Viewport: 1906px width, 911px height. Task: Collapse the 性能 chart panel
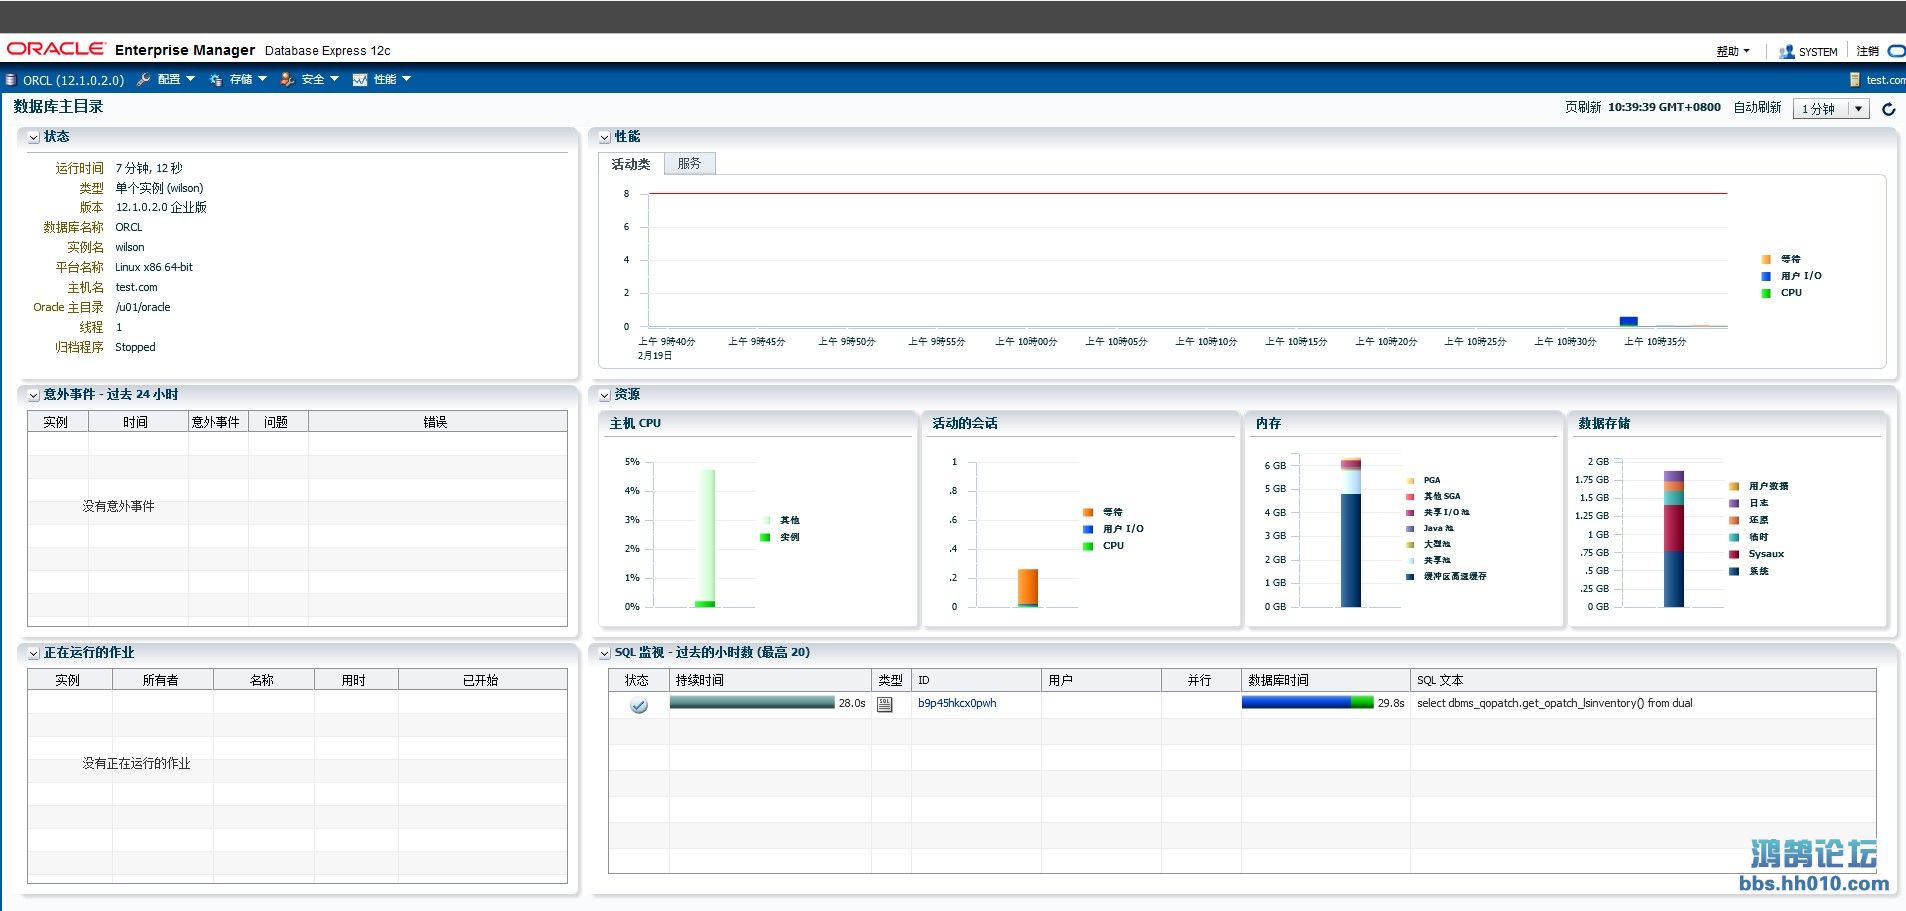click(x=605, y=137)
